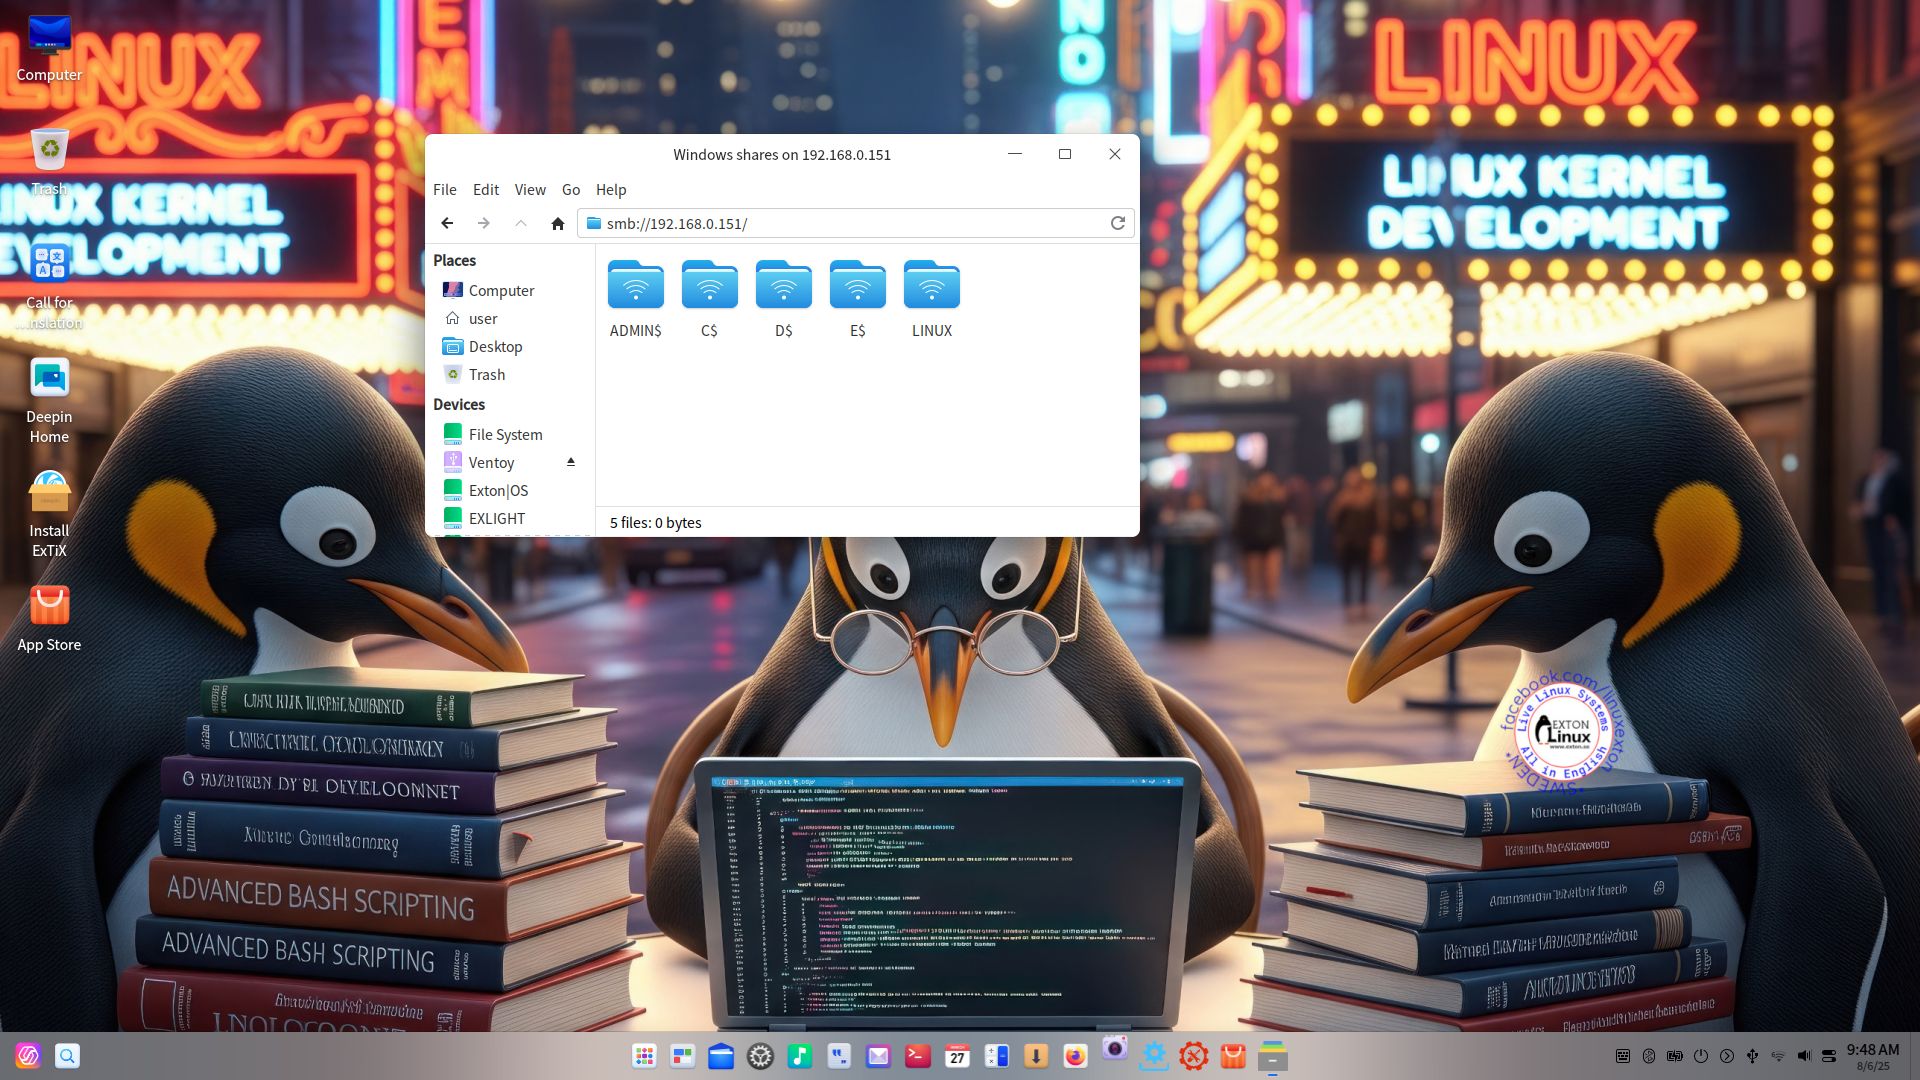
Task: Open the mail client in dock
Action: [878, 1056]
